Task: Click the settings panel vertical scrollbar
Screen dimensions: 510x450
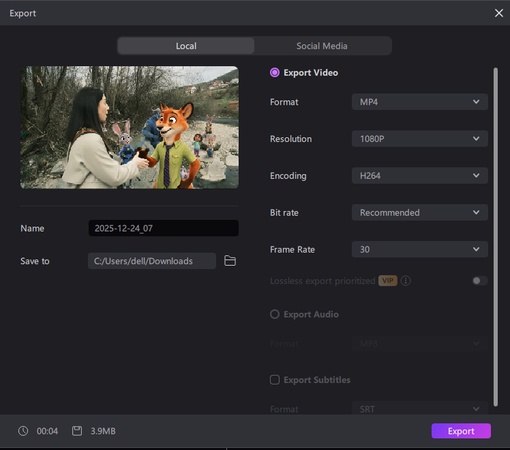Action: [x=496, y=237]
